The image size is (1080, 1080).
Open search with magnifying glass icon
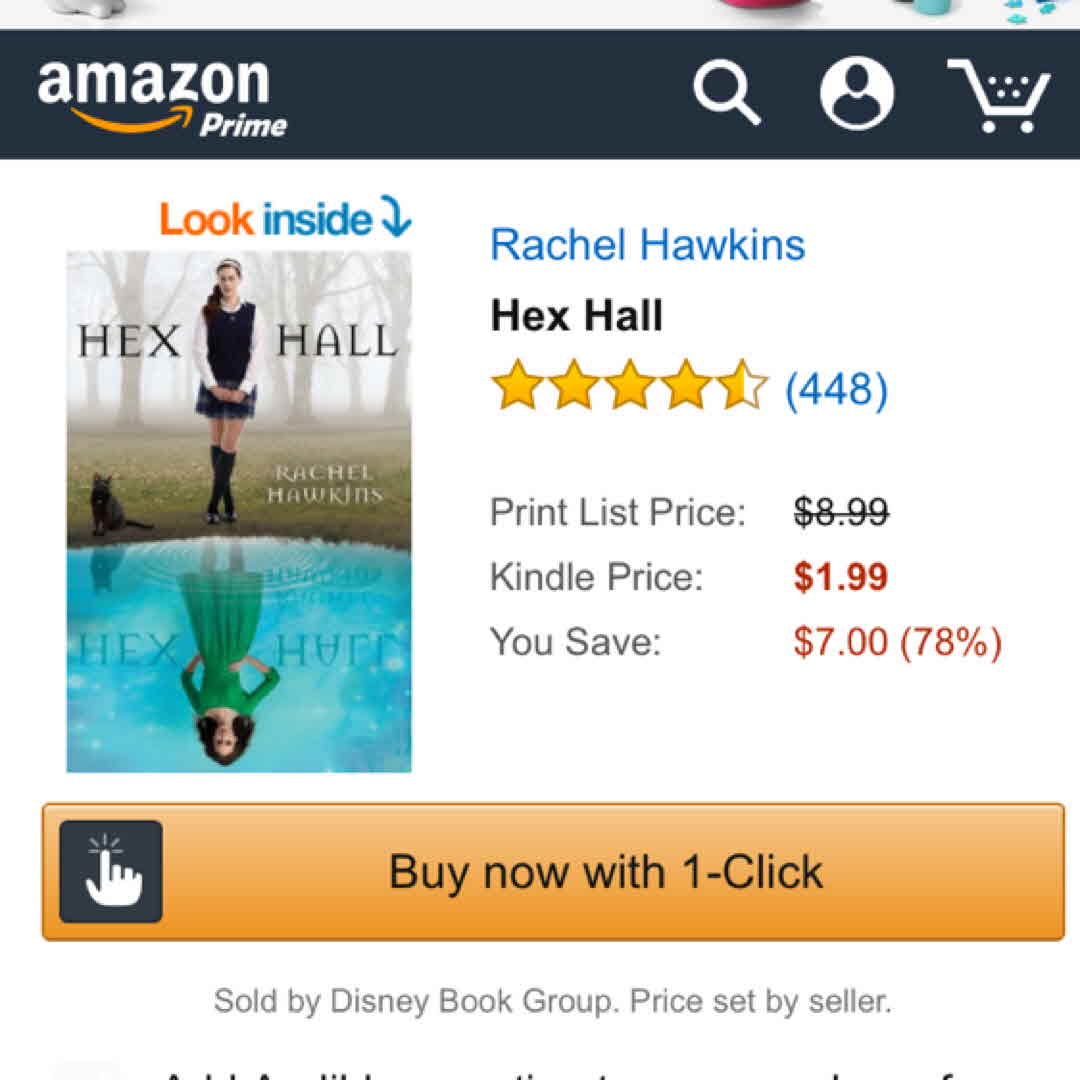(727, 92)
